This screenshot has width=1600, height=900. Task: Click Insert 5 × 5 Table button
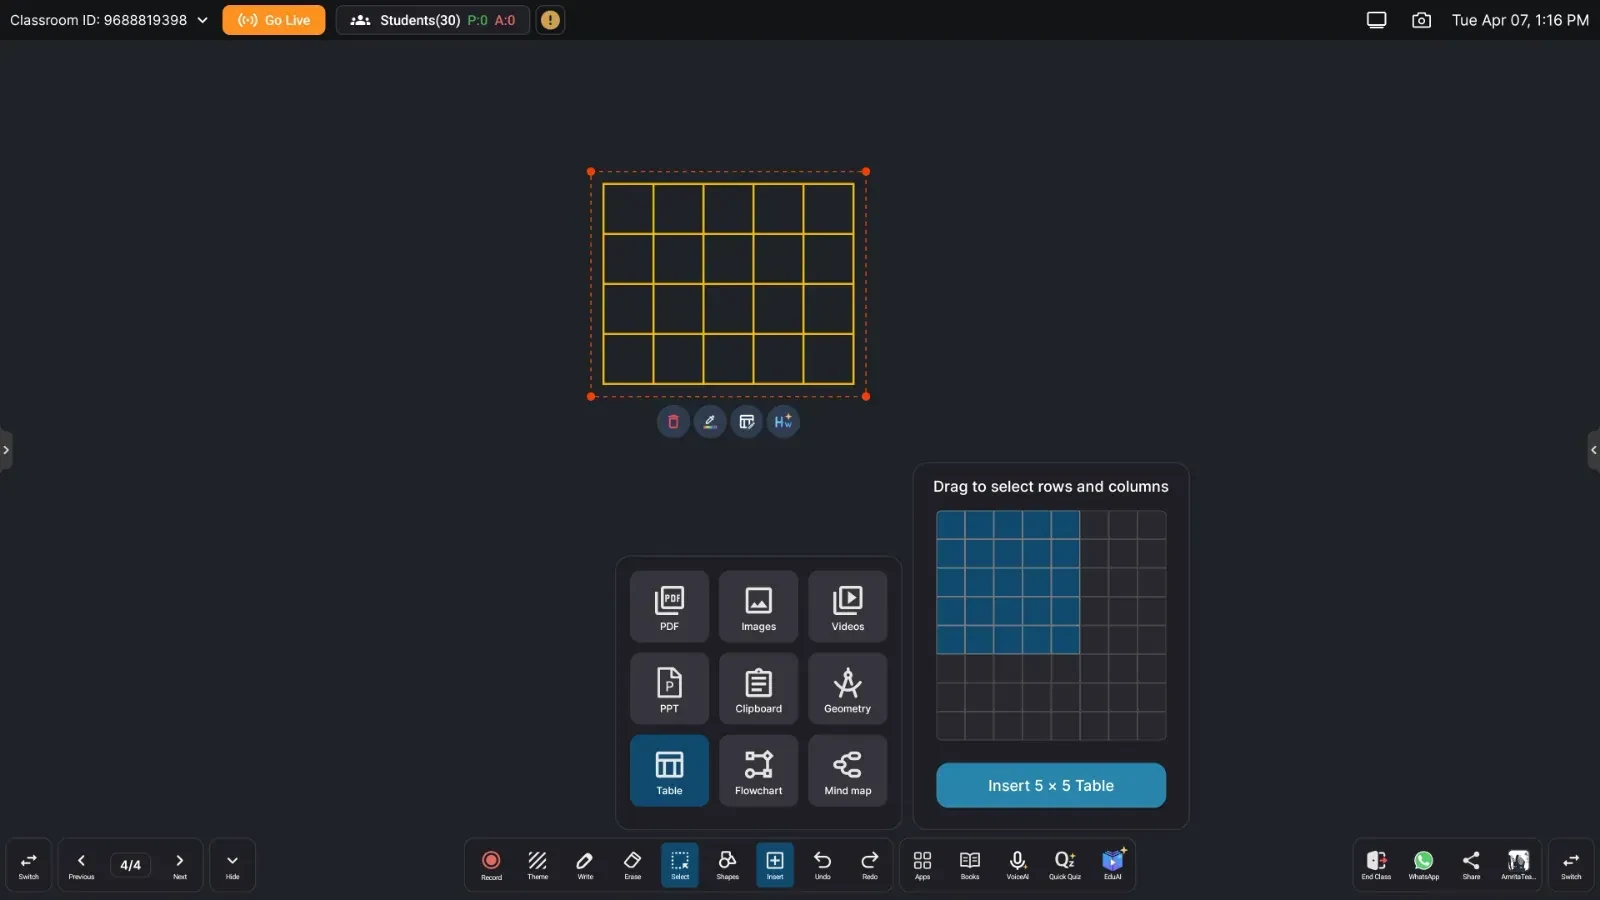[1051, 786]
